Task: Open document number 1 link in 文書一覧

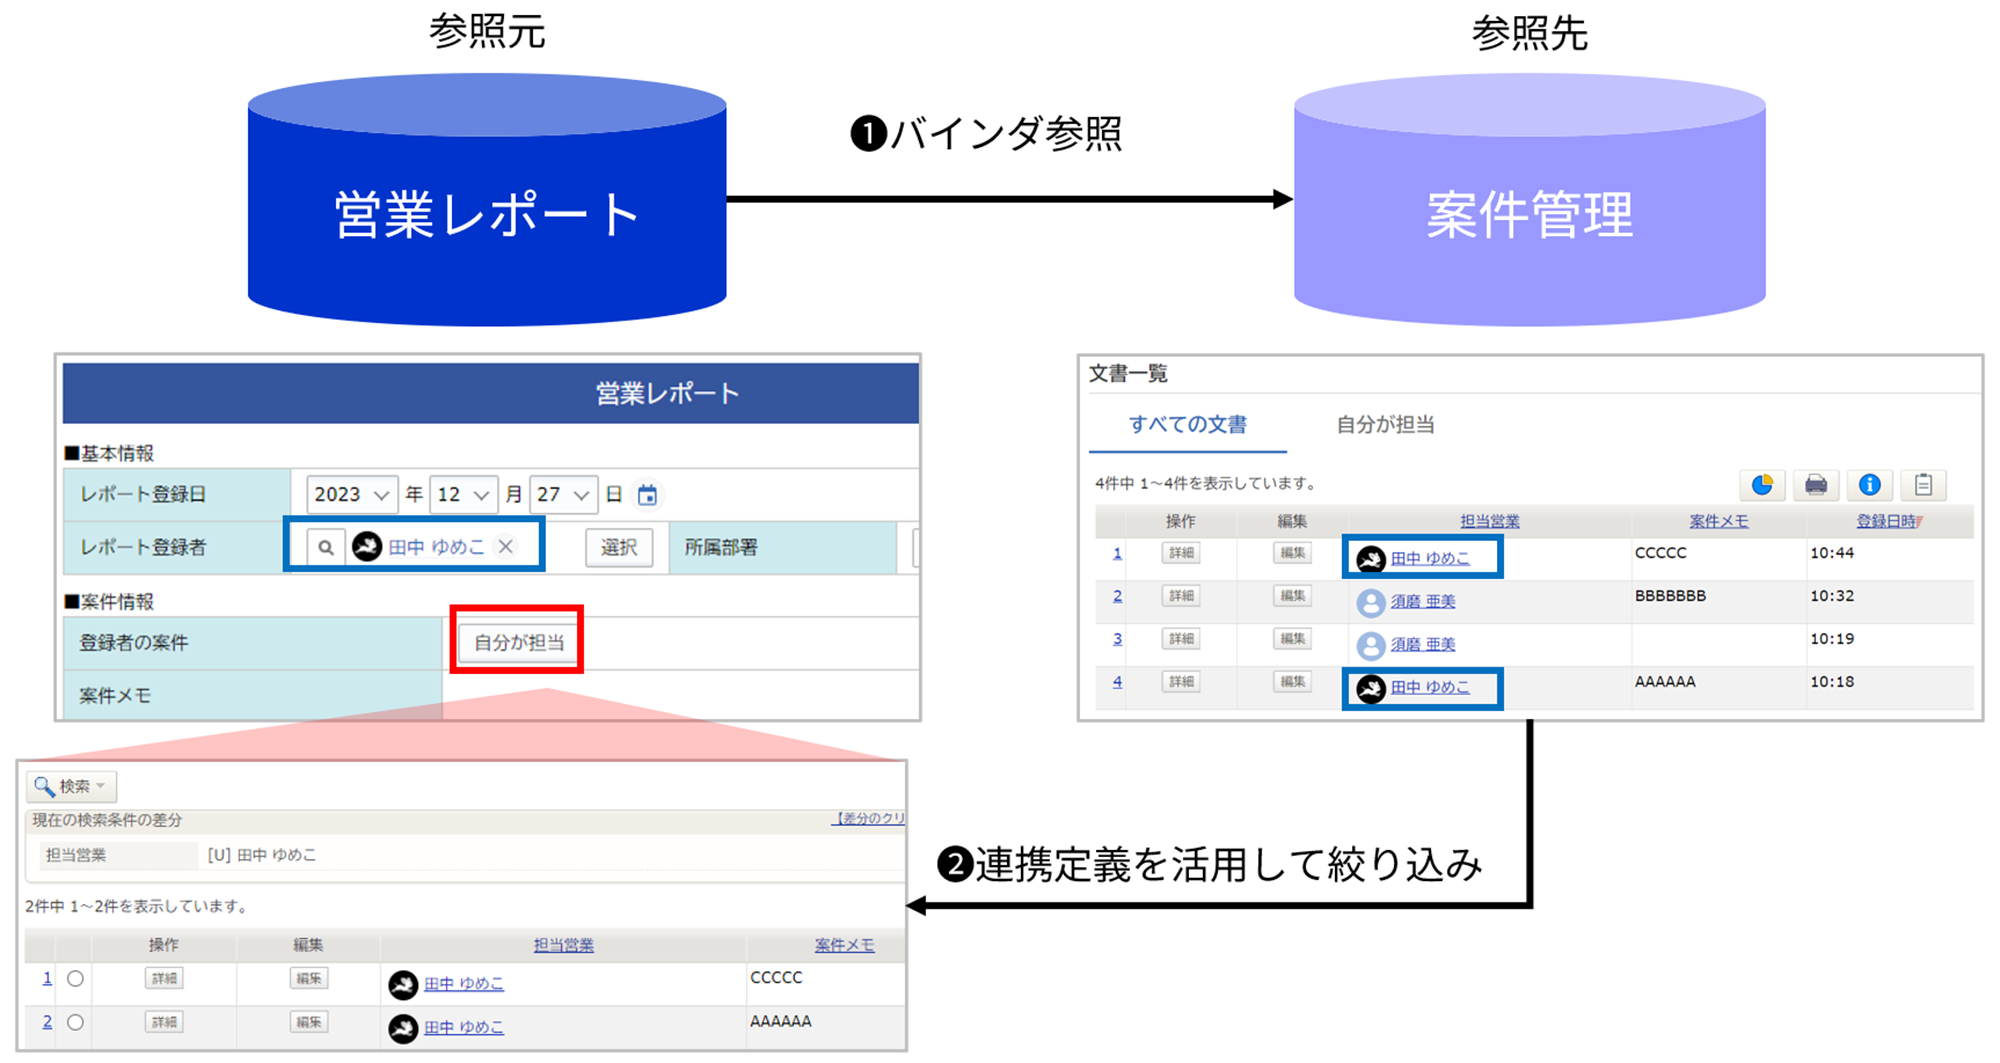Action: (x=1117, y=553)
